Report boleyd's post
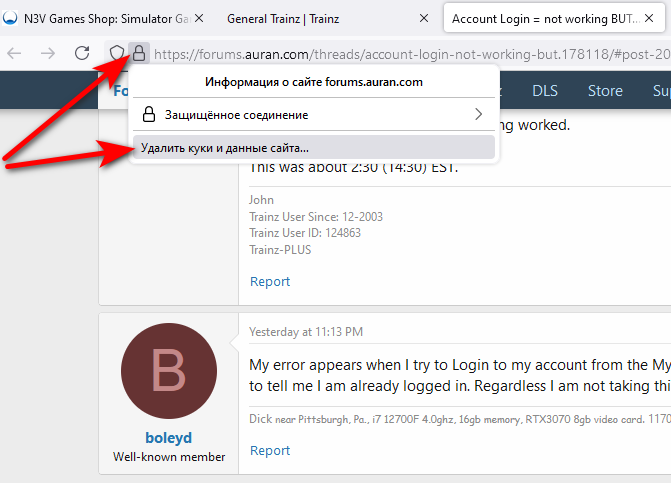Viewport: 671px width, 483px height. pos(270,450)
